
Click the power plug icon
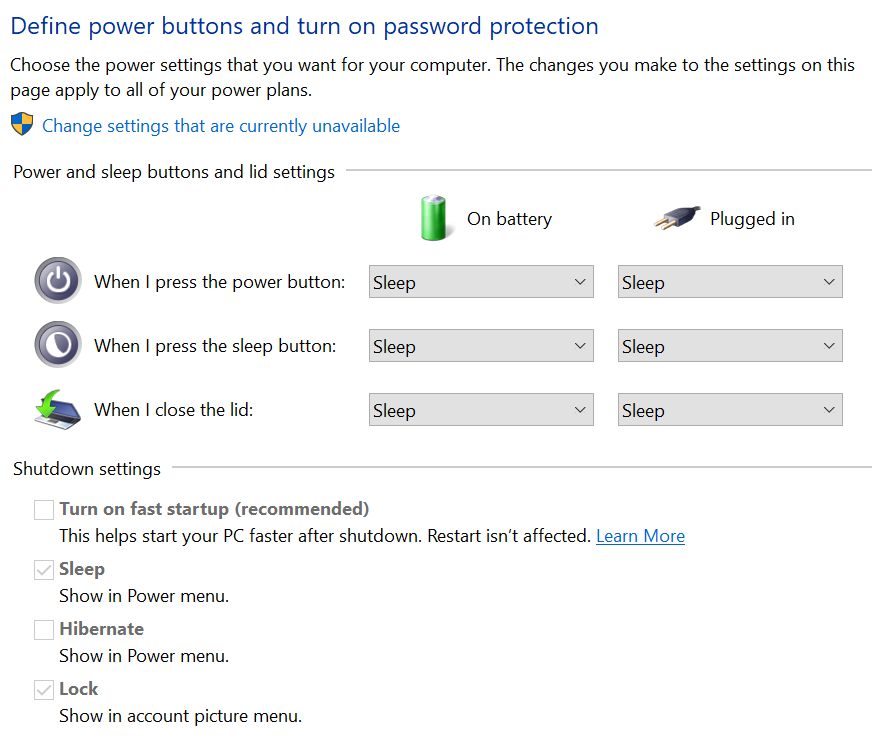tap(676, 218)
